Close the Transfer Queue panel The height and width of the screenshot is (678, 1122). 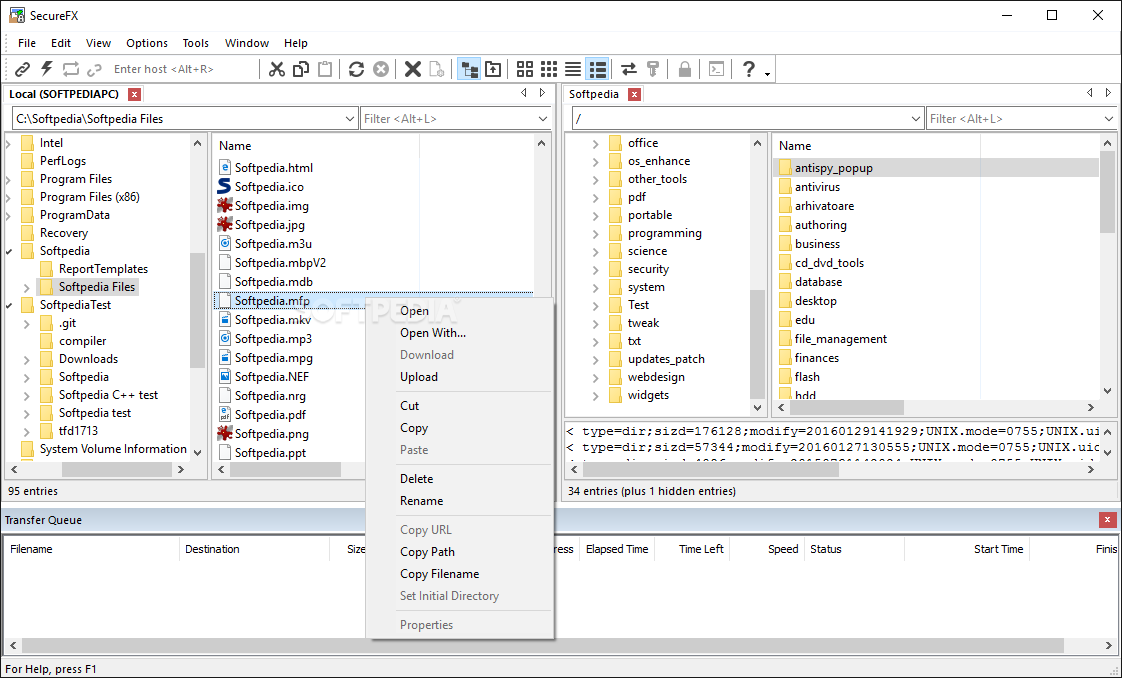pyautogui.click(x=1107, y=520)
